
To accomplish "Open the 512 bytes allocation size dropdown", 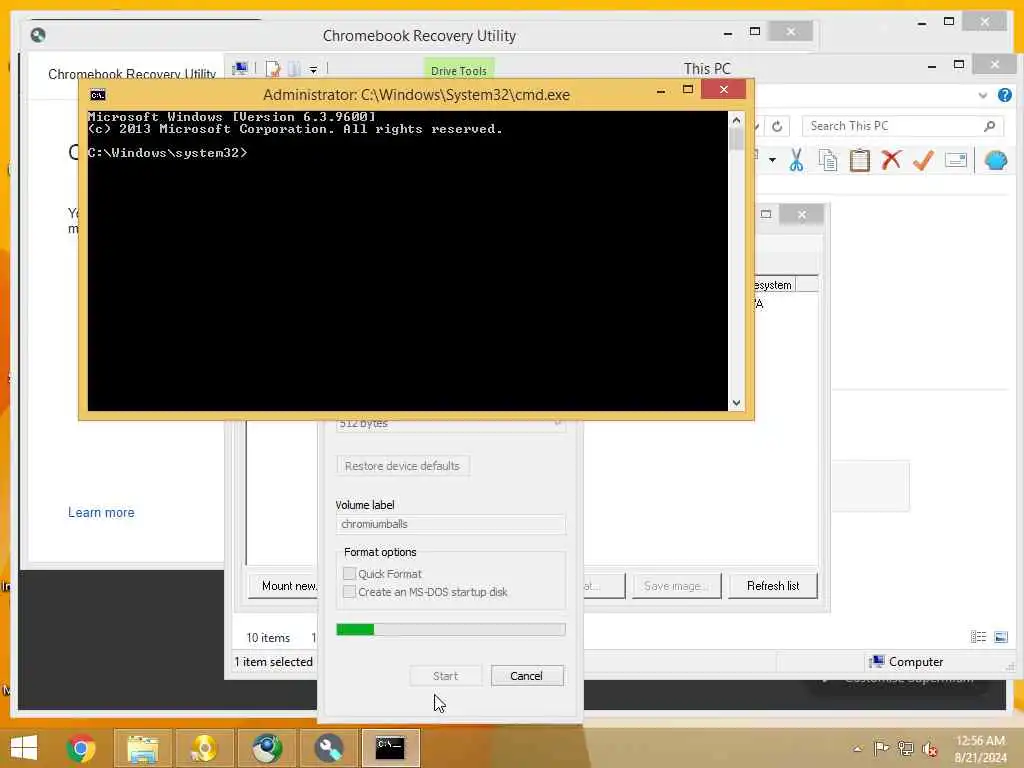I will (x=451, y=424).
